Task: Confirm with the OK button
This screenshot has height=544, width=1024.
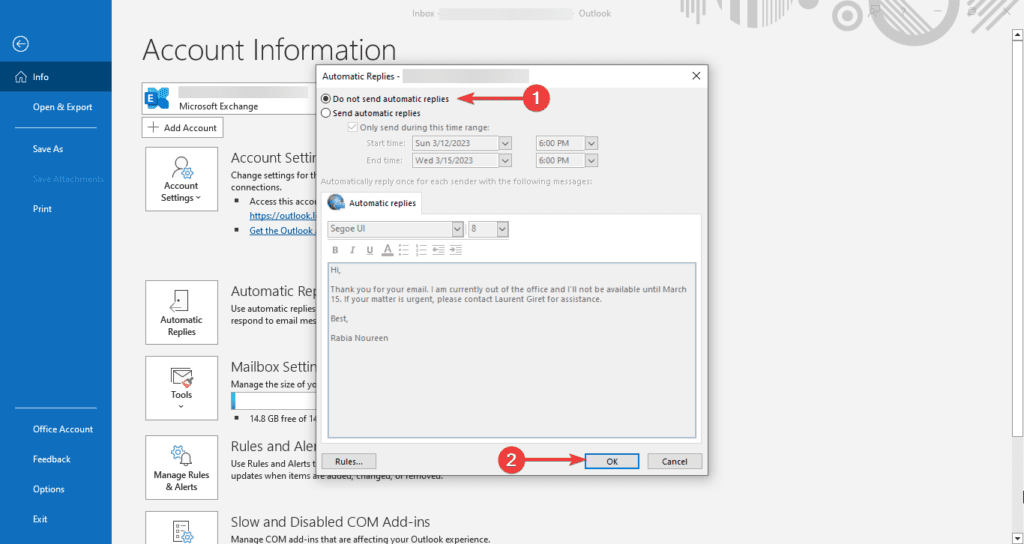Action: (612, 461)
